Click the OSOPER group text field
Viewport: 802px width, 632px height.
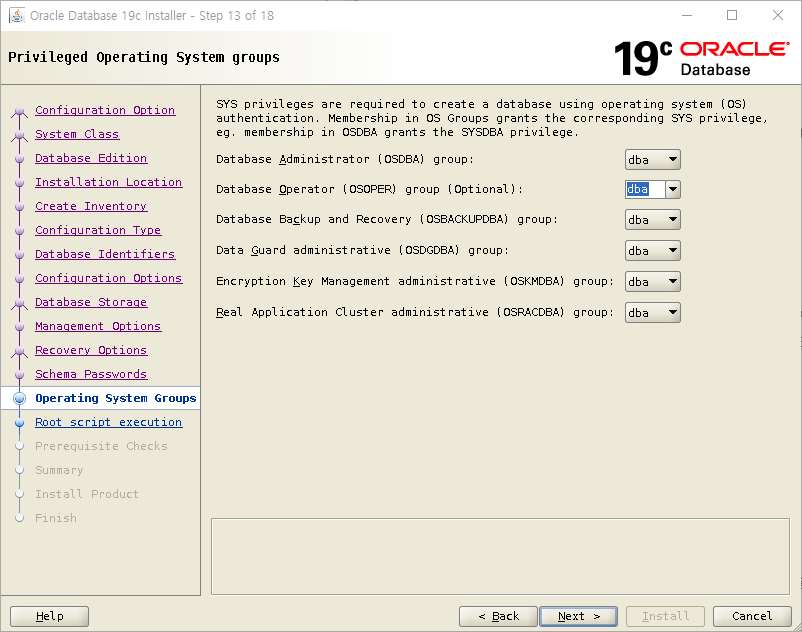pyautogui.click(x=645, y=189)
